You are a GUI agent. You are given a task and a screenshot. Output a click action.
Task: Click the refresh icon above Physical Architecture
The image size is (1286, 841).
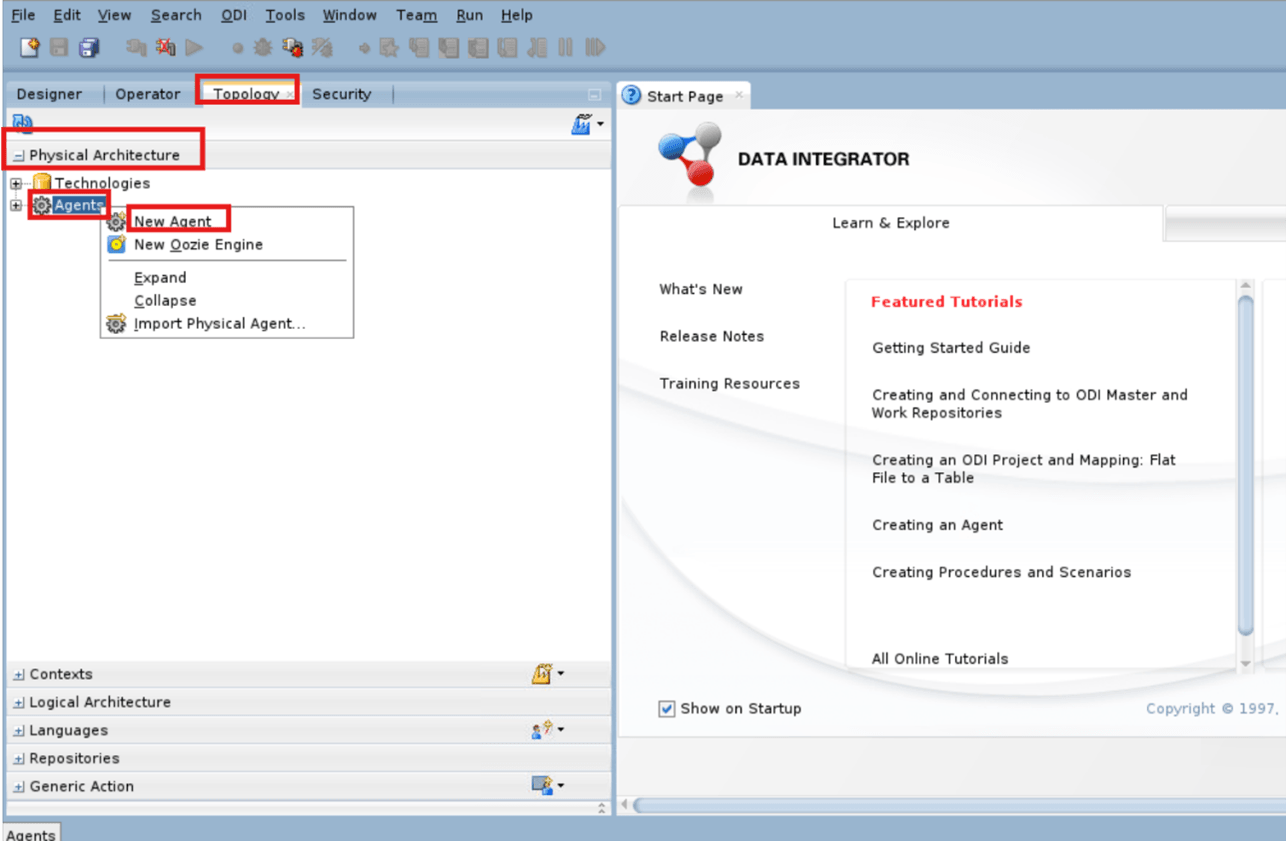click(21, 122)
